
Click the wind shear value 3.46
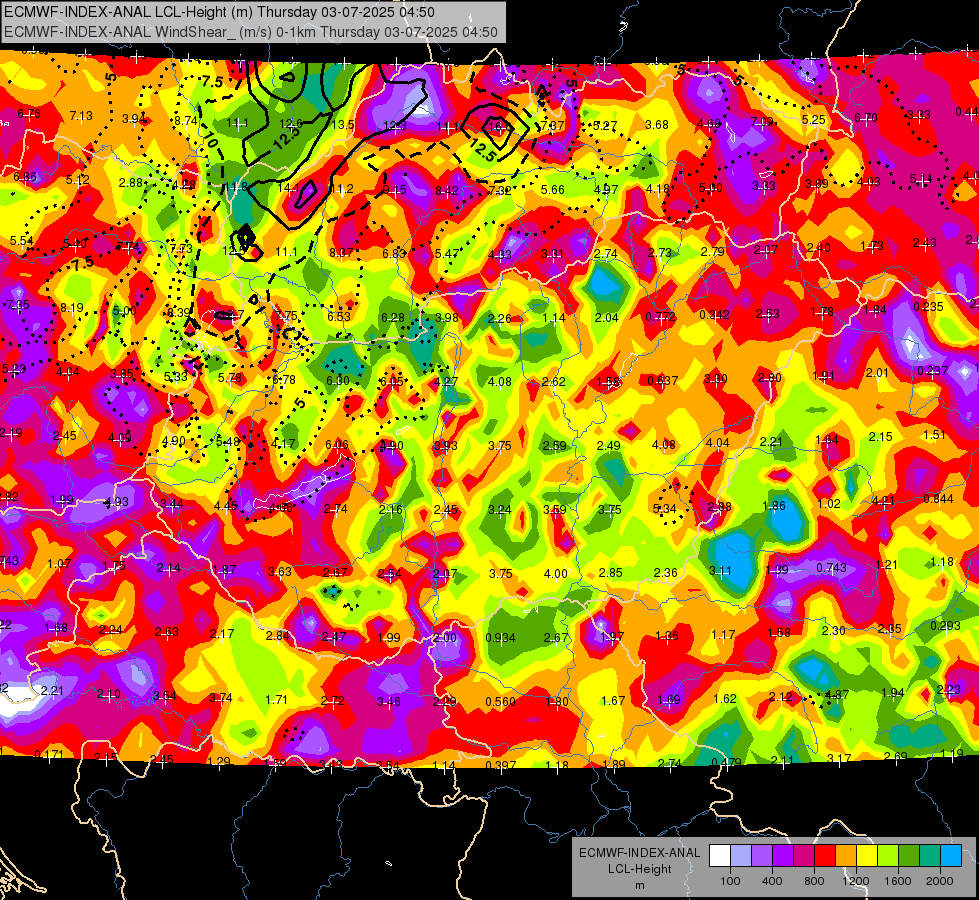click(x=388, y=702)
